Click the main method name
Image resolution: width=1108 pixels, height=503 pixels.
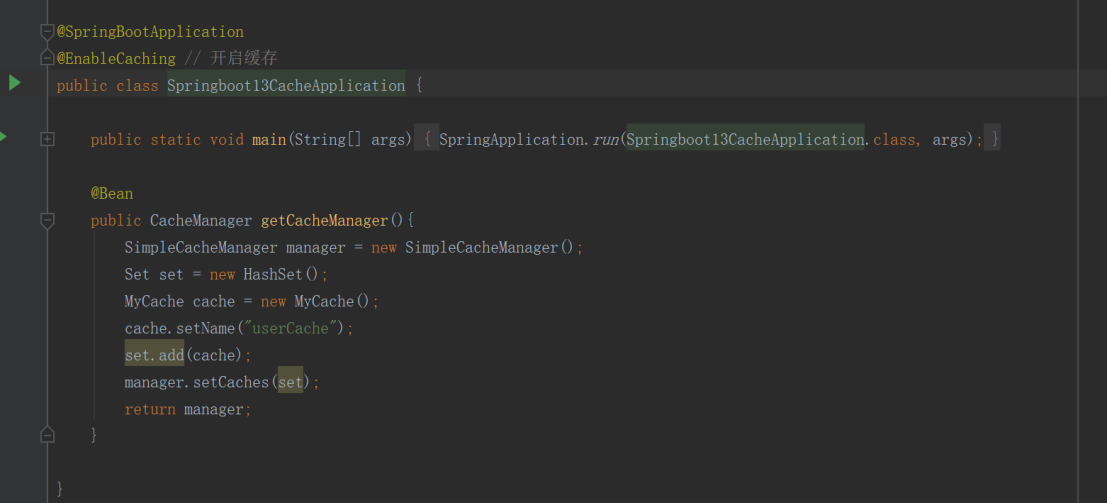tap(269, 139)
